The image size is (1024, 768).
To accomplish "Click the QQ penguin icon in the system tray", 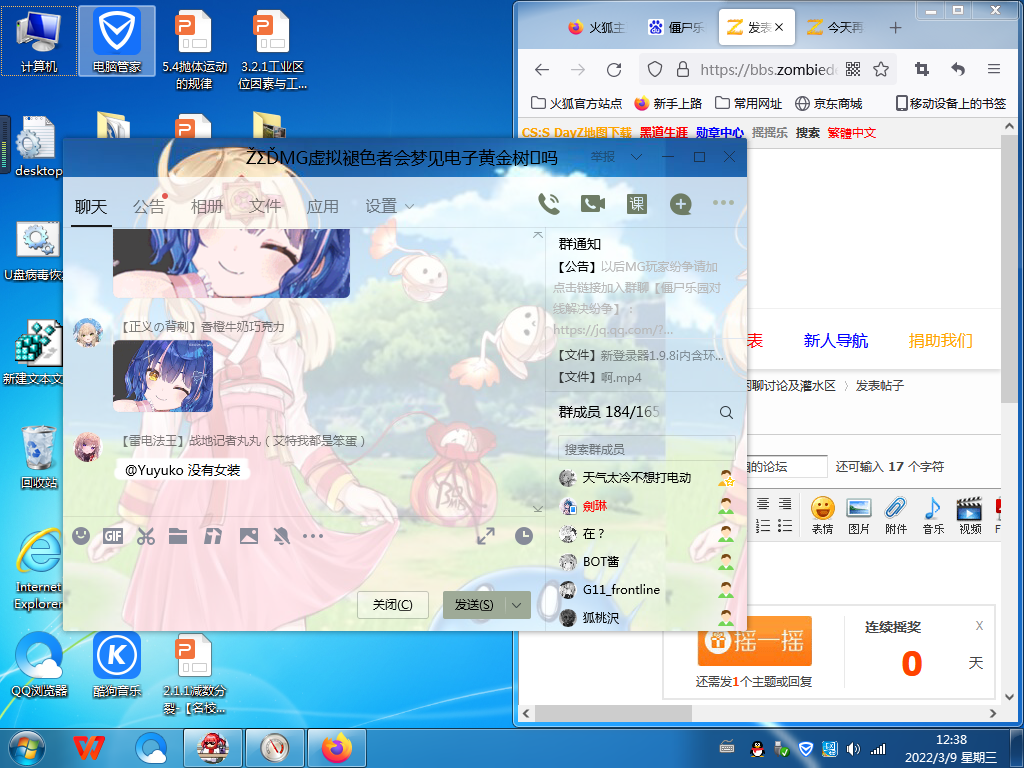I will [758, 749].
